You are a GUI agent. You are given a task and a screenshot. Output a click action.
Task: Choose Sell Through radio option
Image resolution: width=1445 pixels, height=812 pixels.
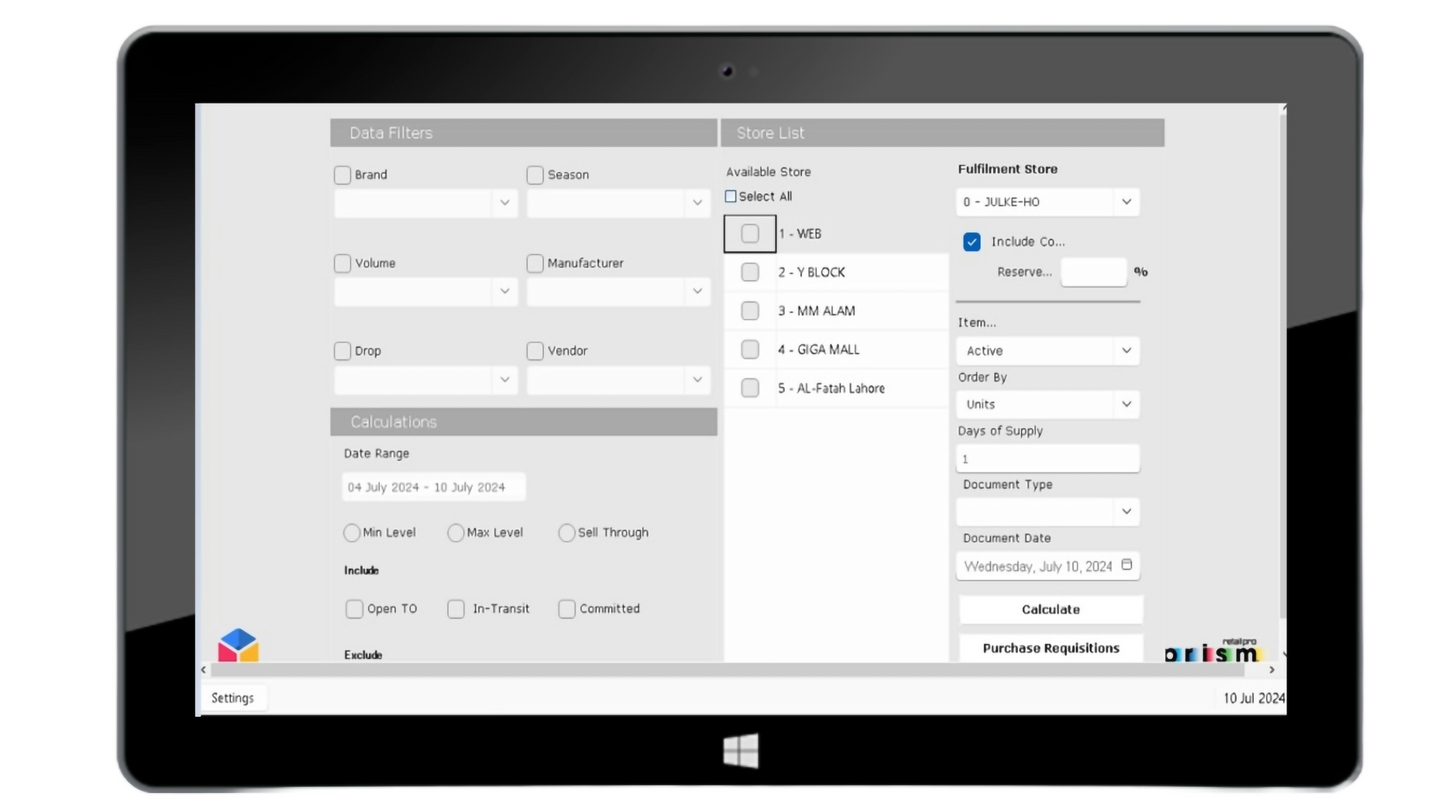click(x=567, y=533)
